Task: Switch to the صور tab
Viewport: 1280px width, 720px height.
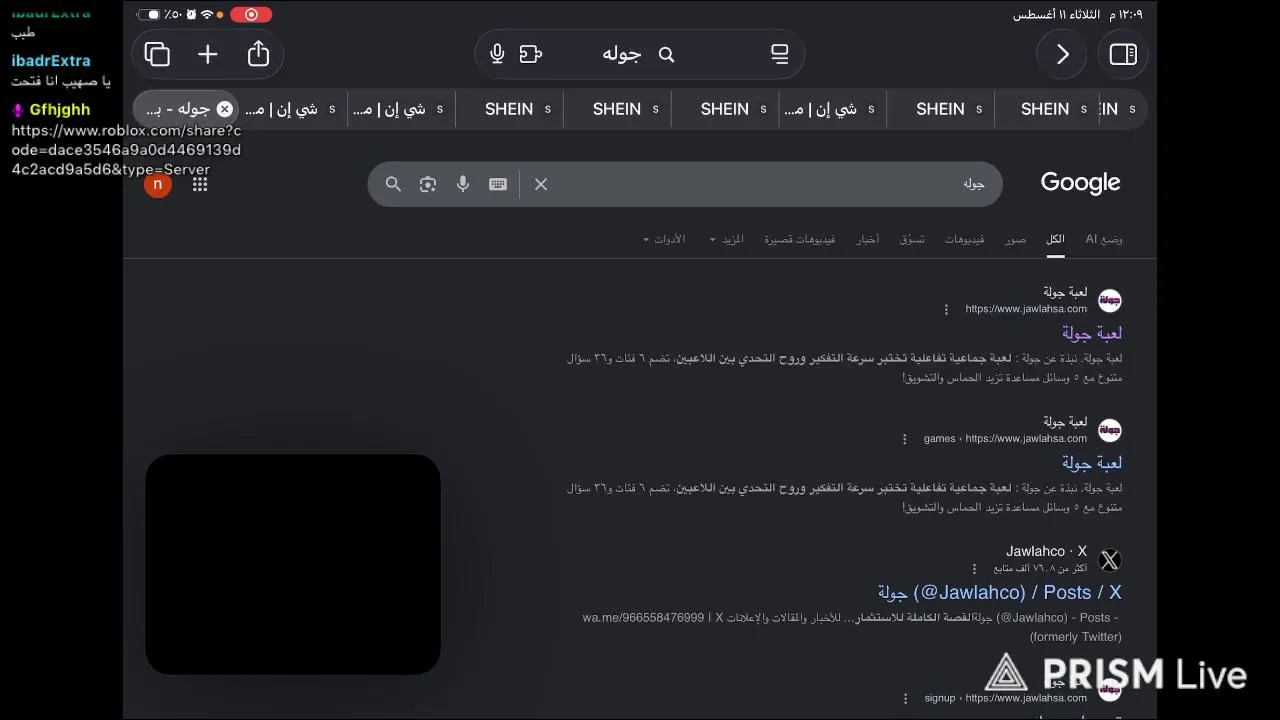Action: (1015, 239)
